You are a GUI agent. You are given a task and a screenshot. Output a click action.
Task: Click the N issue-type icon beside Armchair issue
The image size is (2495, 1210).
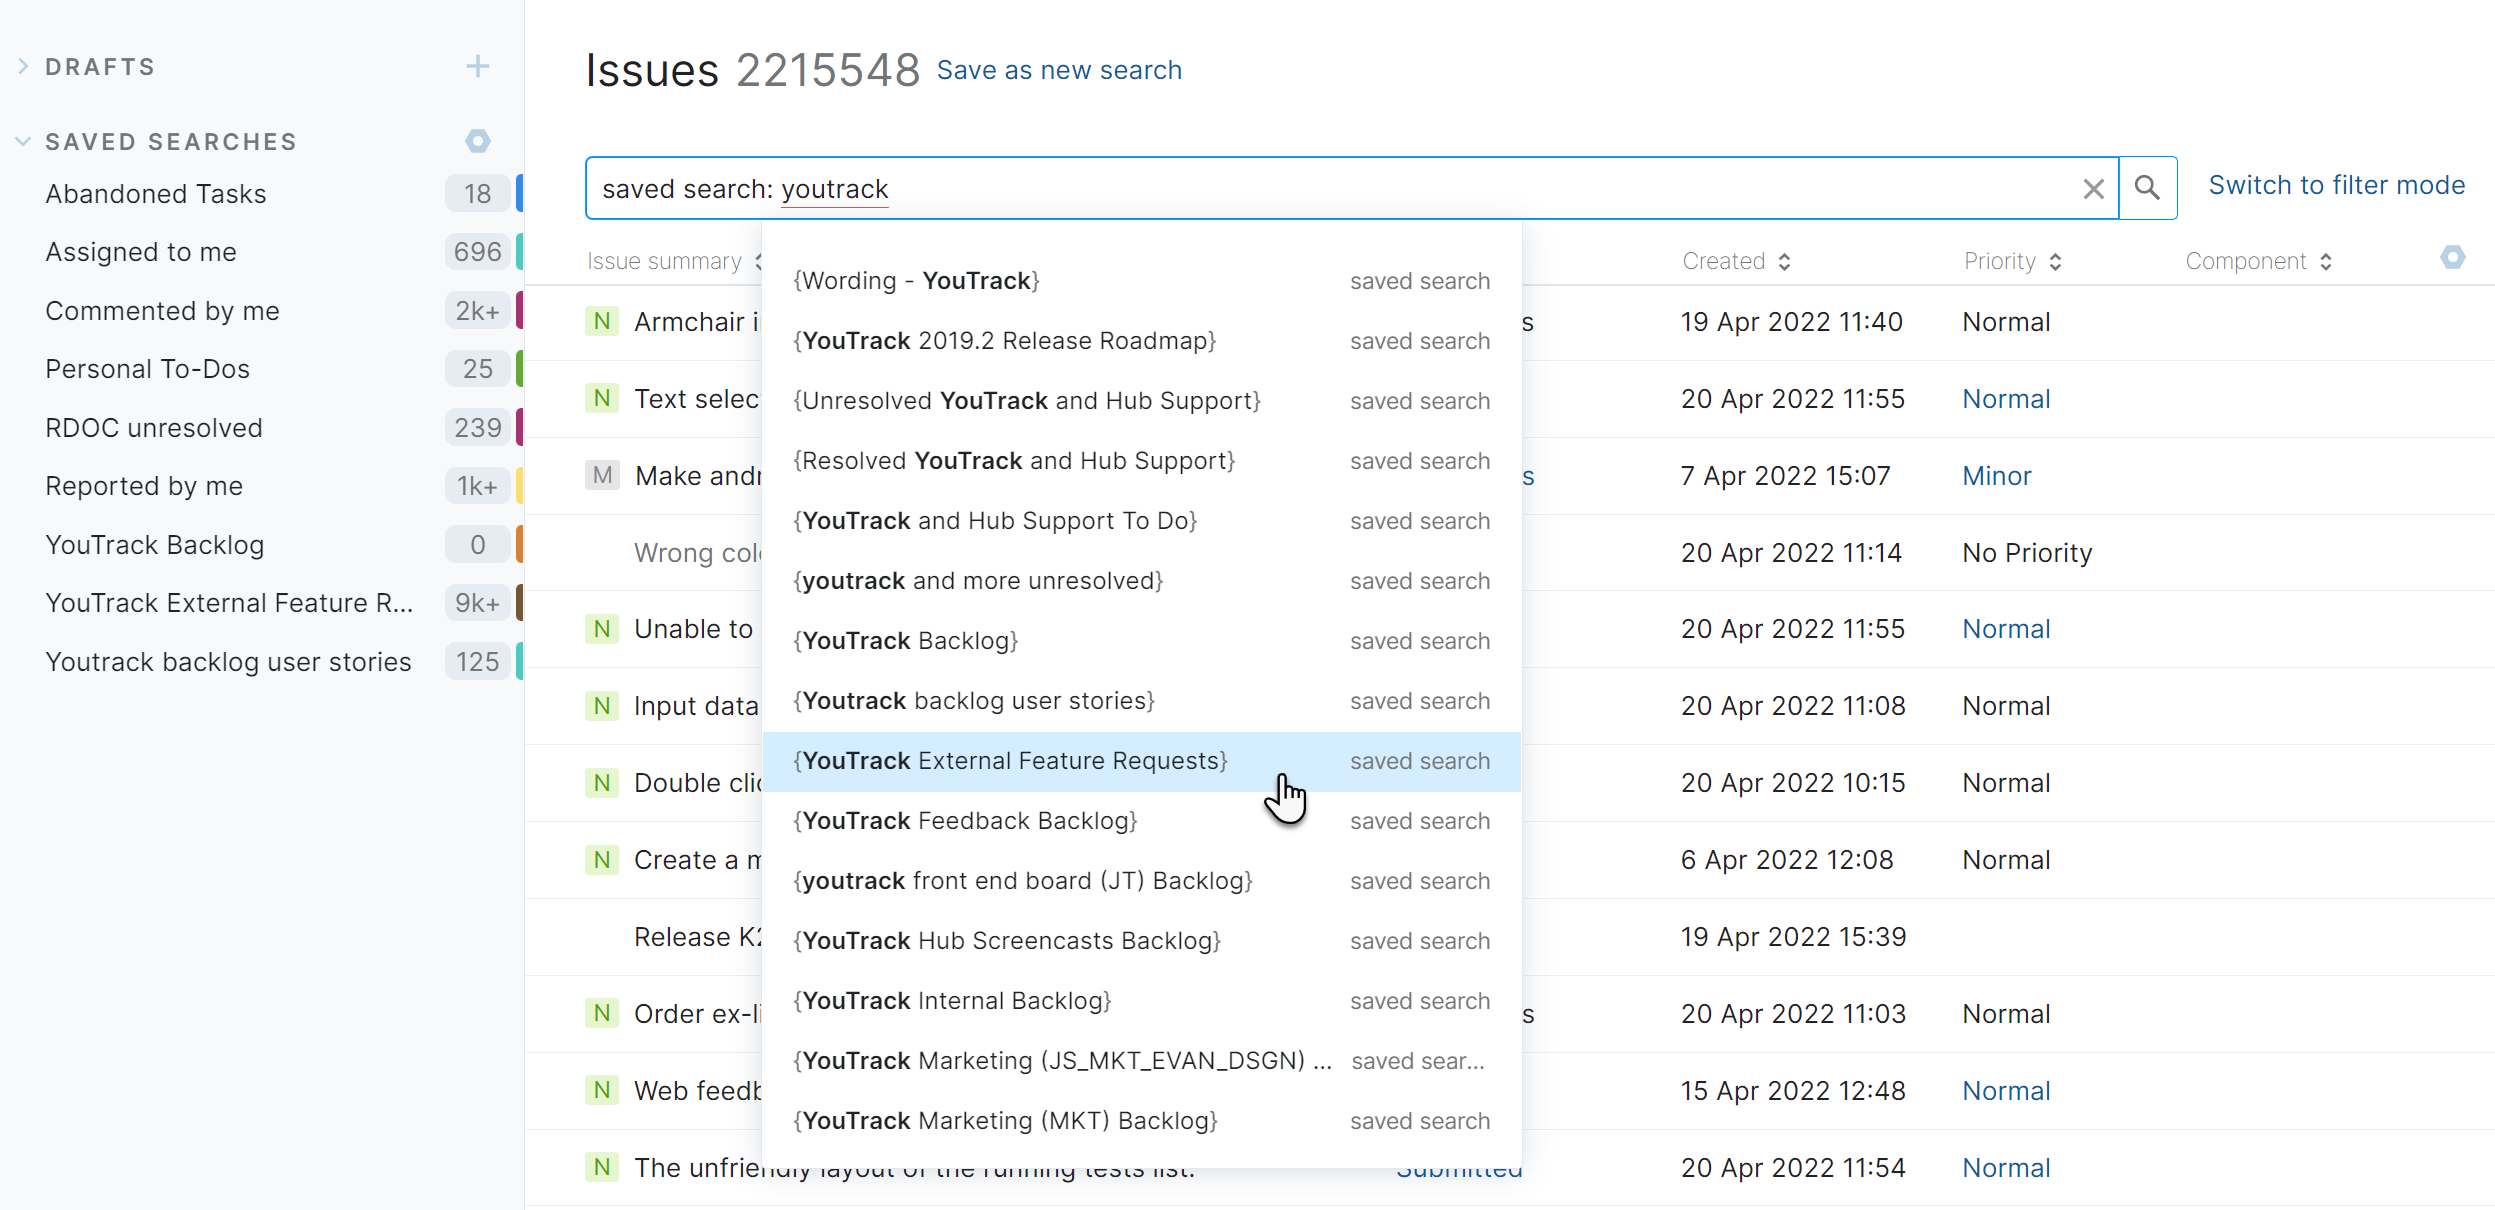click(602, 321)
